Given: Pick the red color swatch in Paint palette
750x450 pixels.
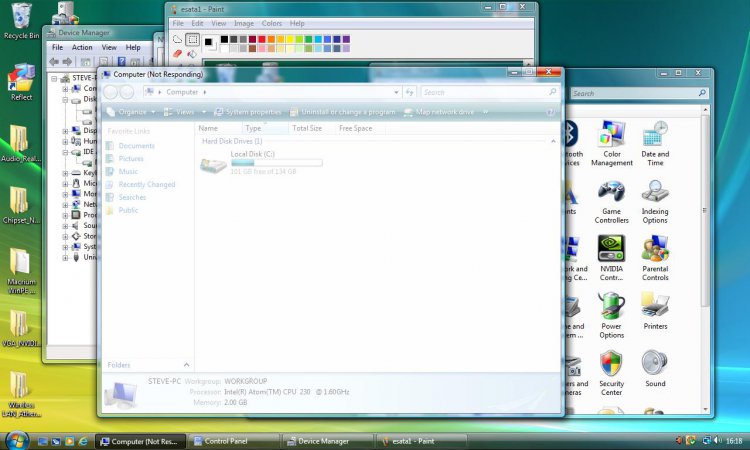Looking at the screenshot, I should (262, 39).
